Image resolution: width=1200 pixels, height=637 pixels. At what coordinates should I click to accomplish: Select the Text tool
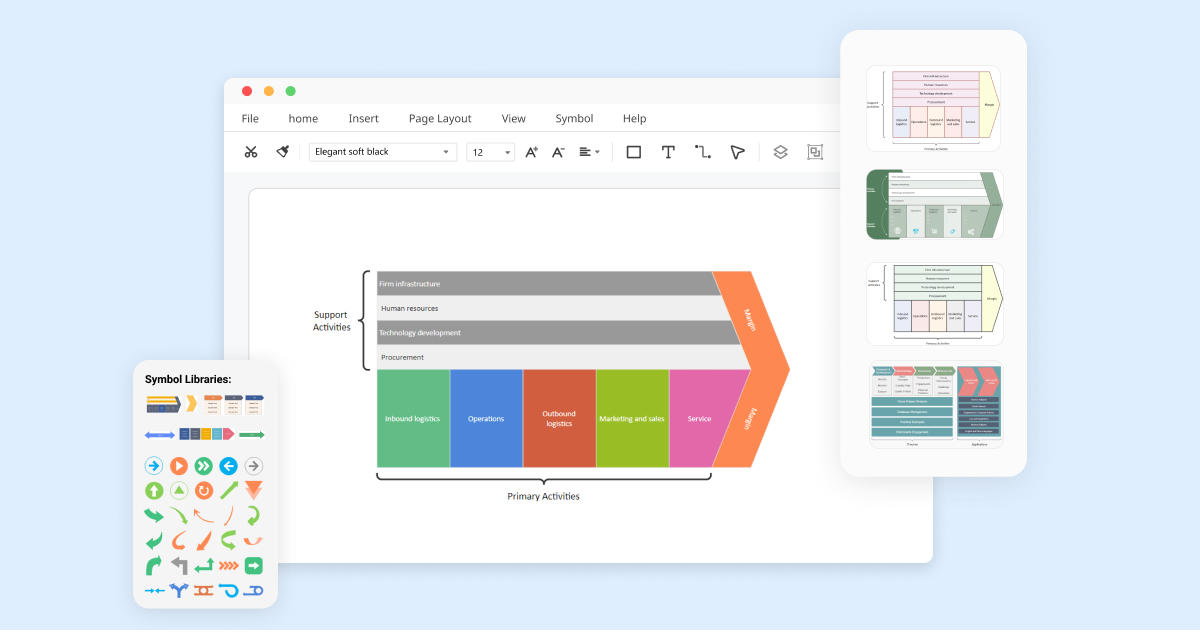668,151
